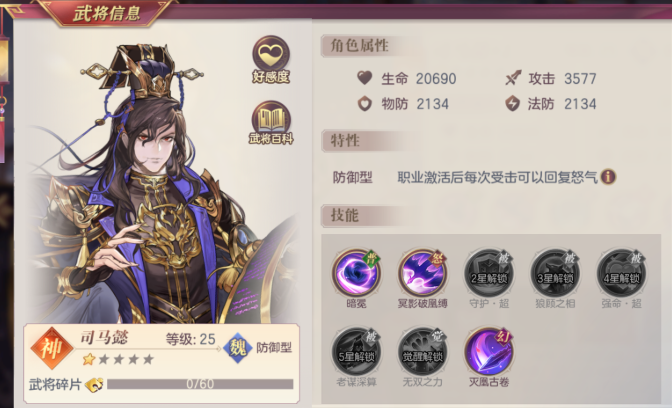Click the 司马懿 character portrait
Viewport: 672px width, 408px height.
point(163,182)
